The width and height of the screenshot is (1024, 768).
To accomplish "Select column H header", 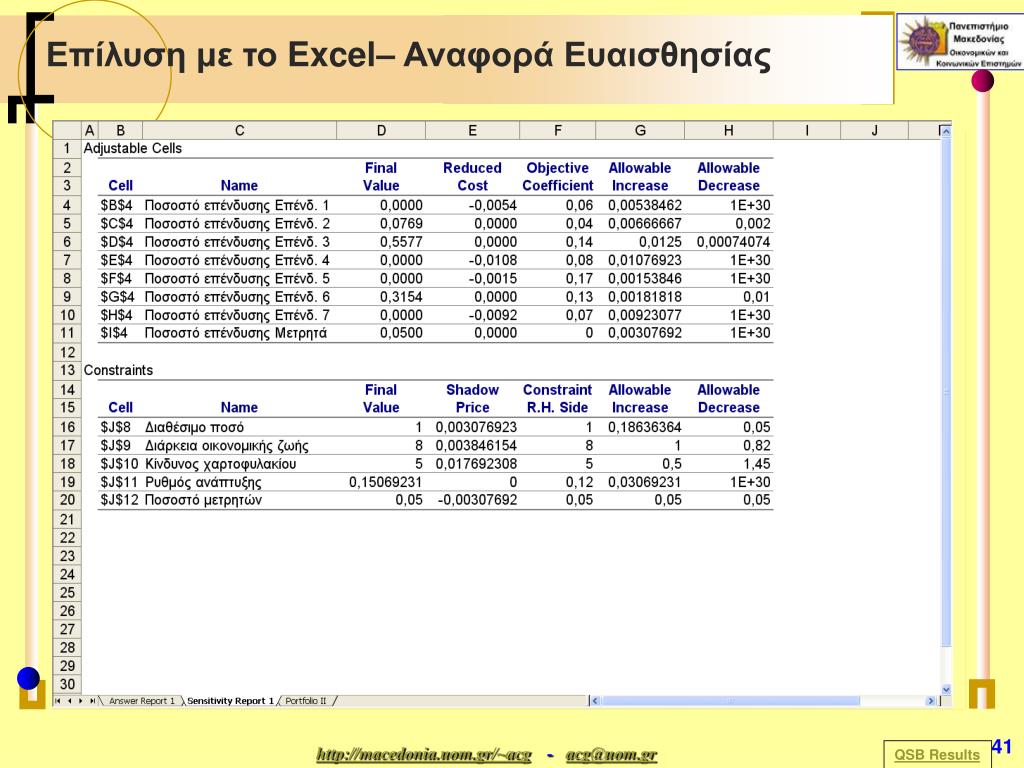I will tap(728, 131).
